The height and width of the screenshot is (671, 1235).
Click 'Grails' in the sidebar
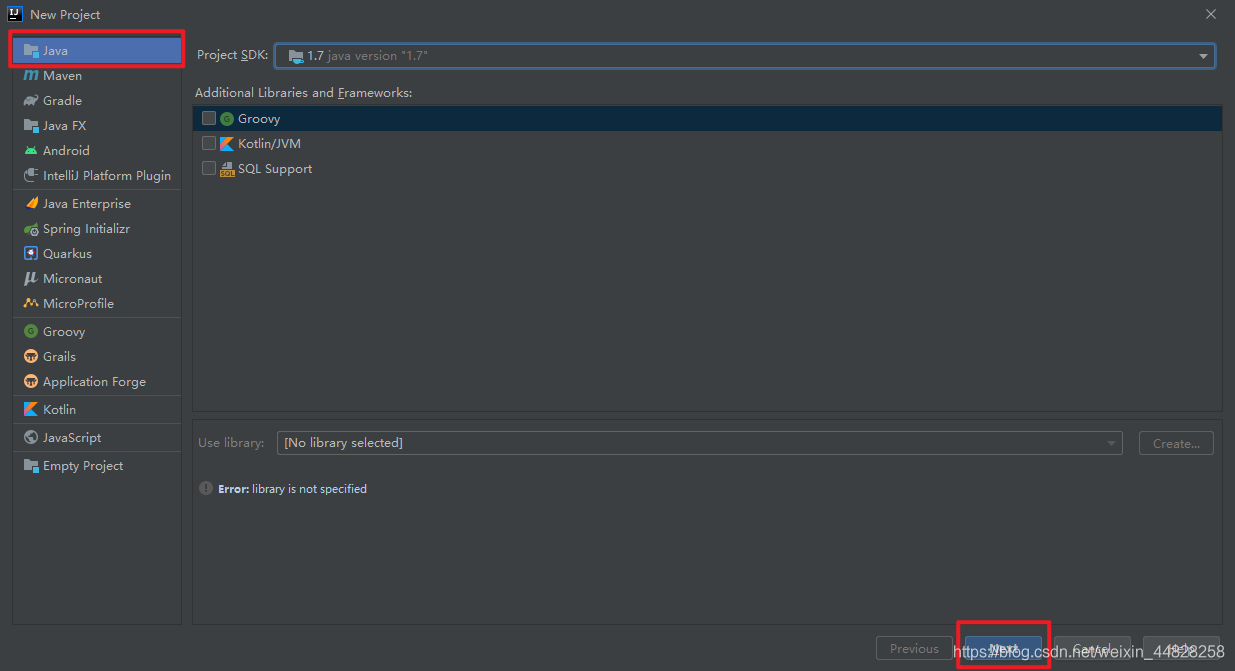[x=59, y=357]
